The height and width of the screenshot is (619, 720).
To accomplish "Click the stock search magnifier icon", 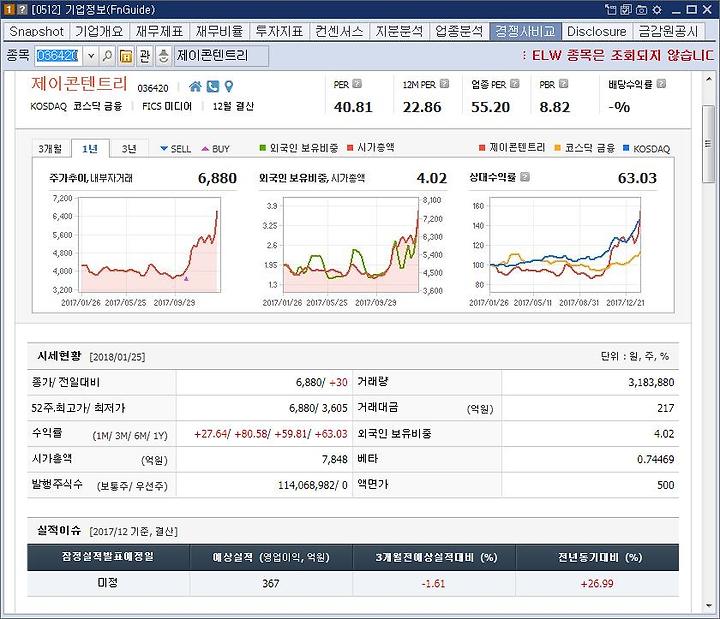I will (x=107, y=56).
